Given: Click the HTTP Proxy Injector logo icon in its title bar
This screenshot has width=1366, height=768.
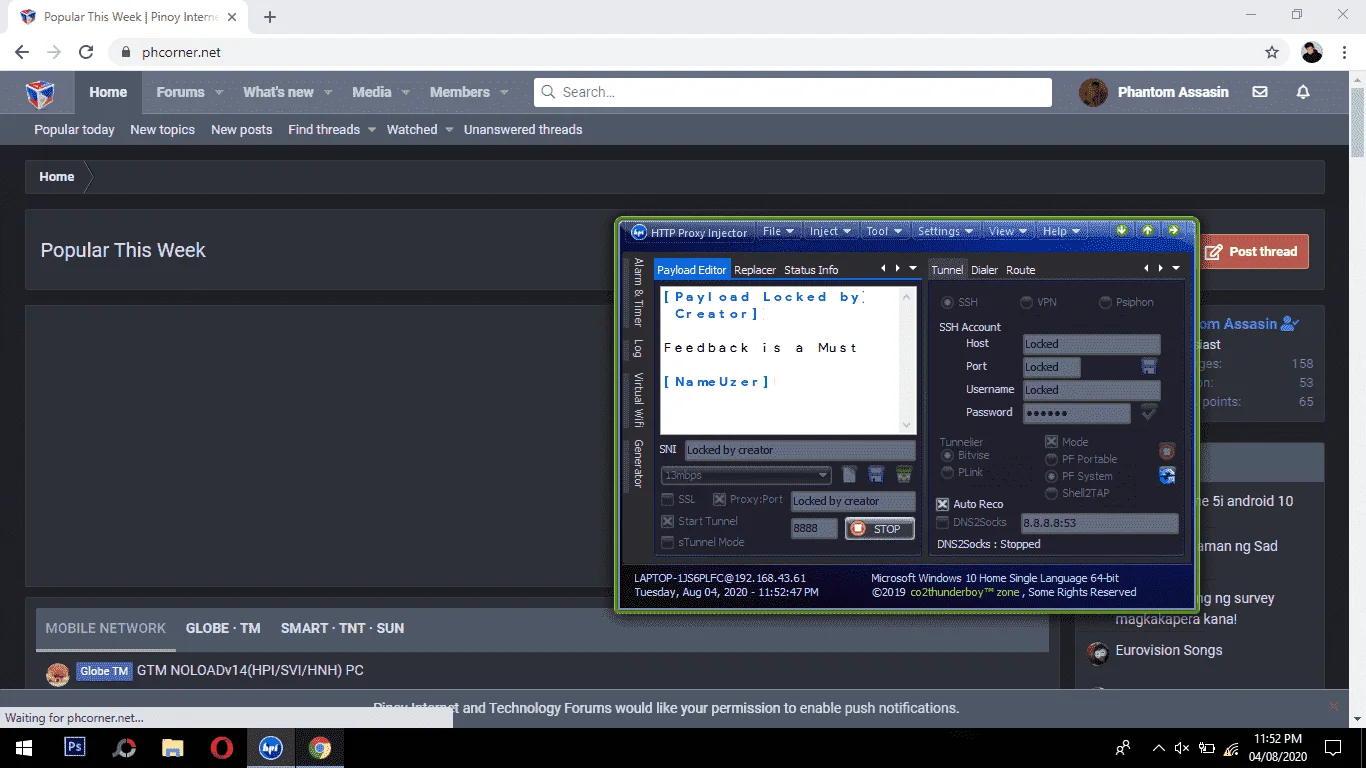Looking at the screenshot, I should 639,232.
